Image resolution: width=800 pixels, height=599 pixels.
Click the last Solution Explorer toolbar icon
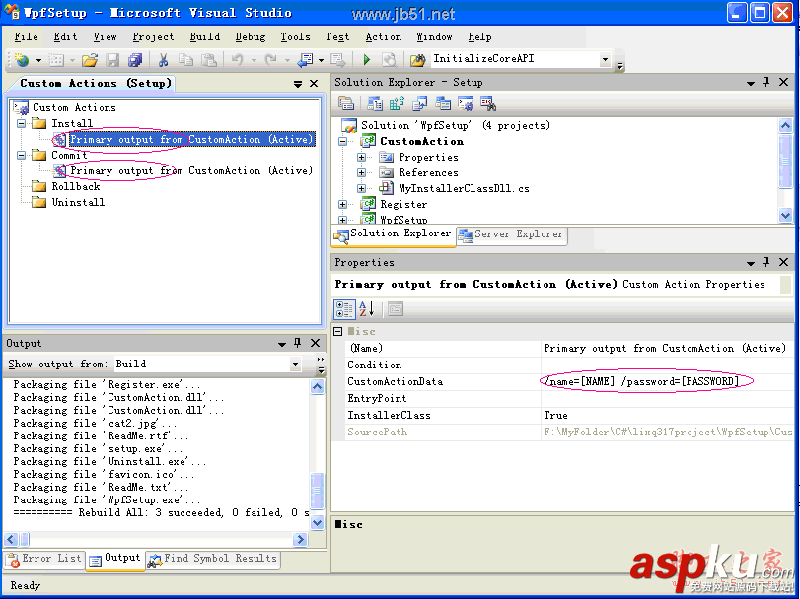point(488,103)
